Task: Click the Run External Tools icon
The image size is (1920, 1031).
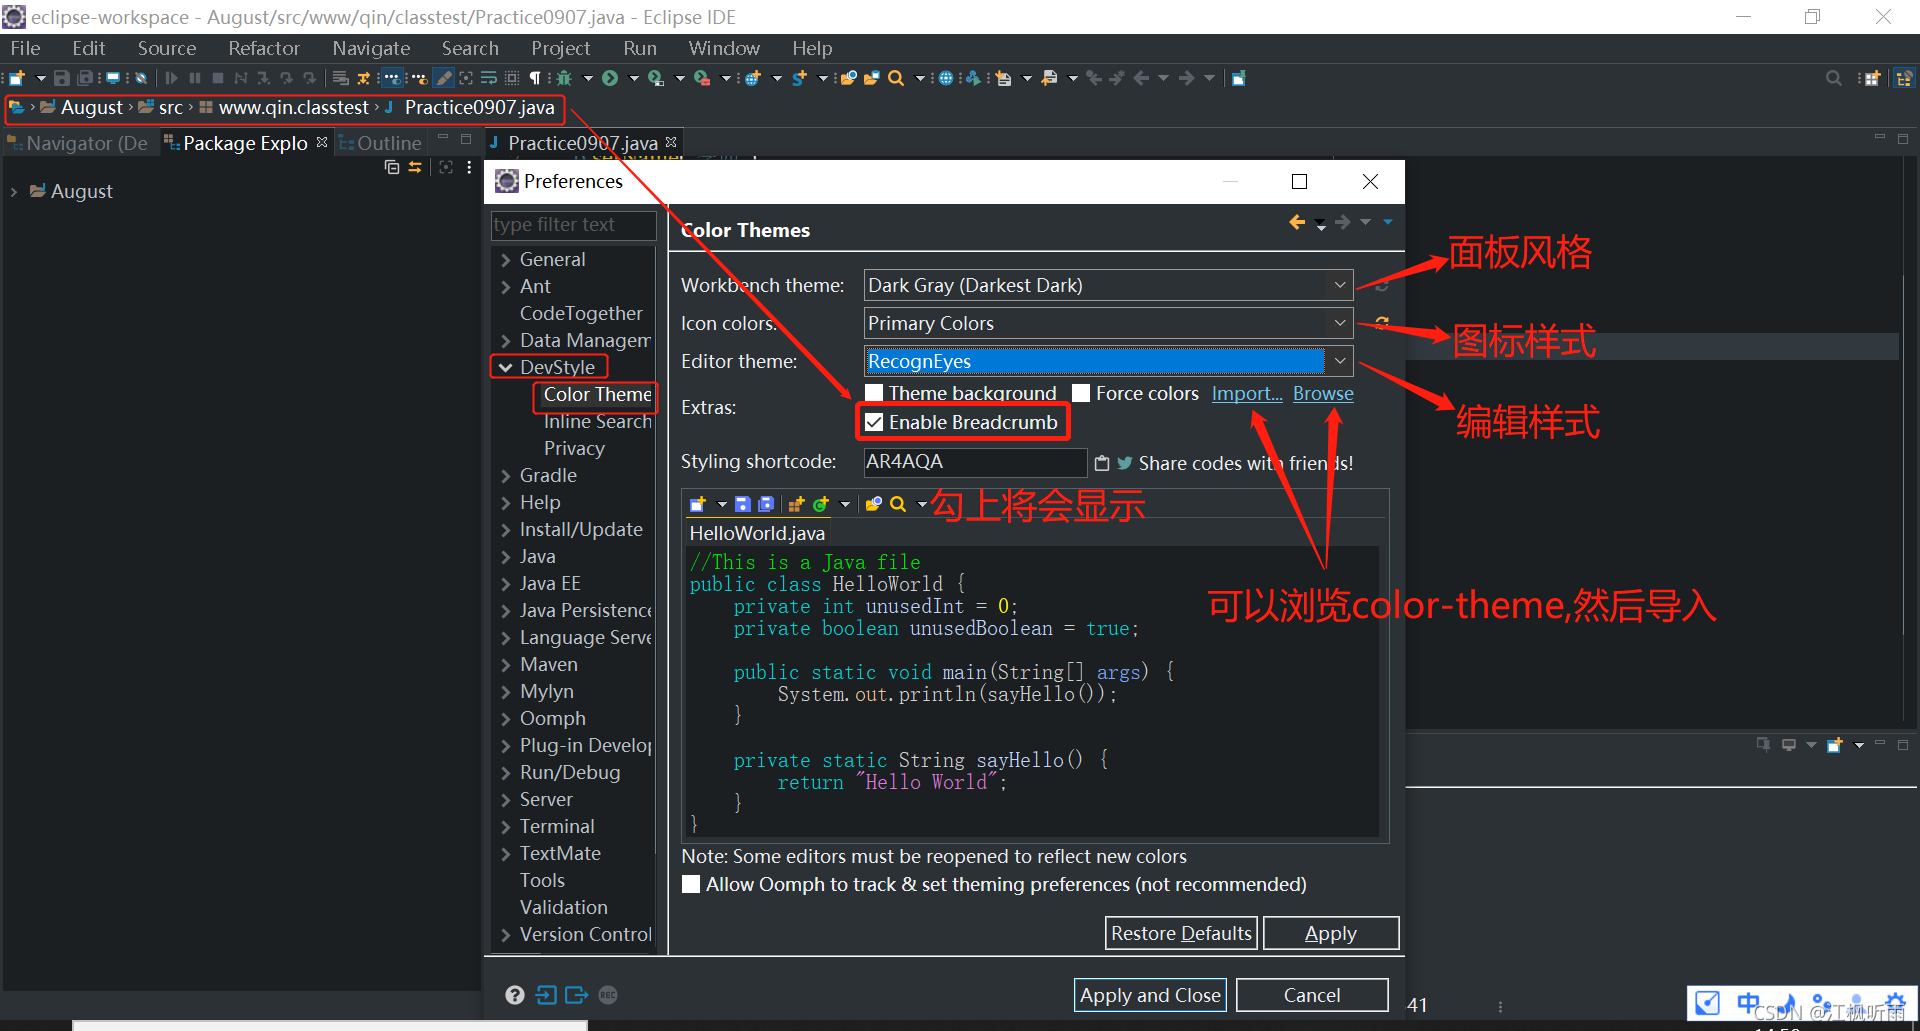Action: pyautogui.click(x=702, y=78)
